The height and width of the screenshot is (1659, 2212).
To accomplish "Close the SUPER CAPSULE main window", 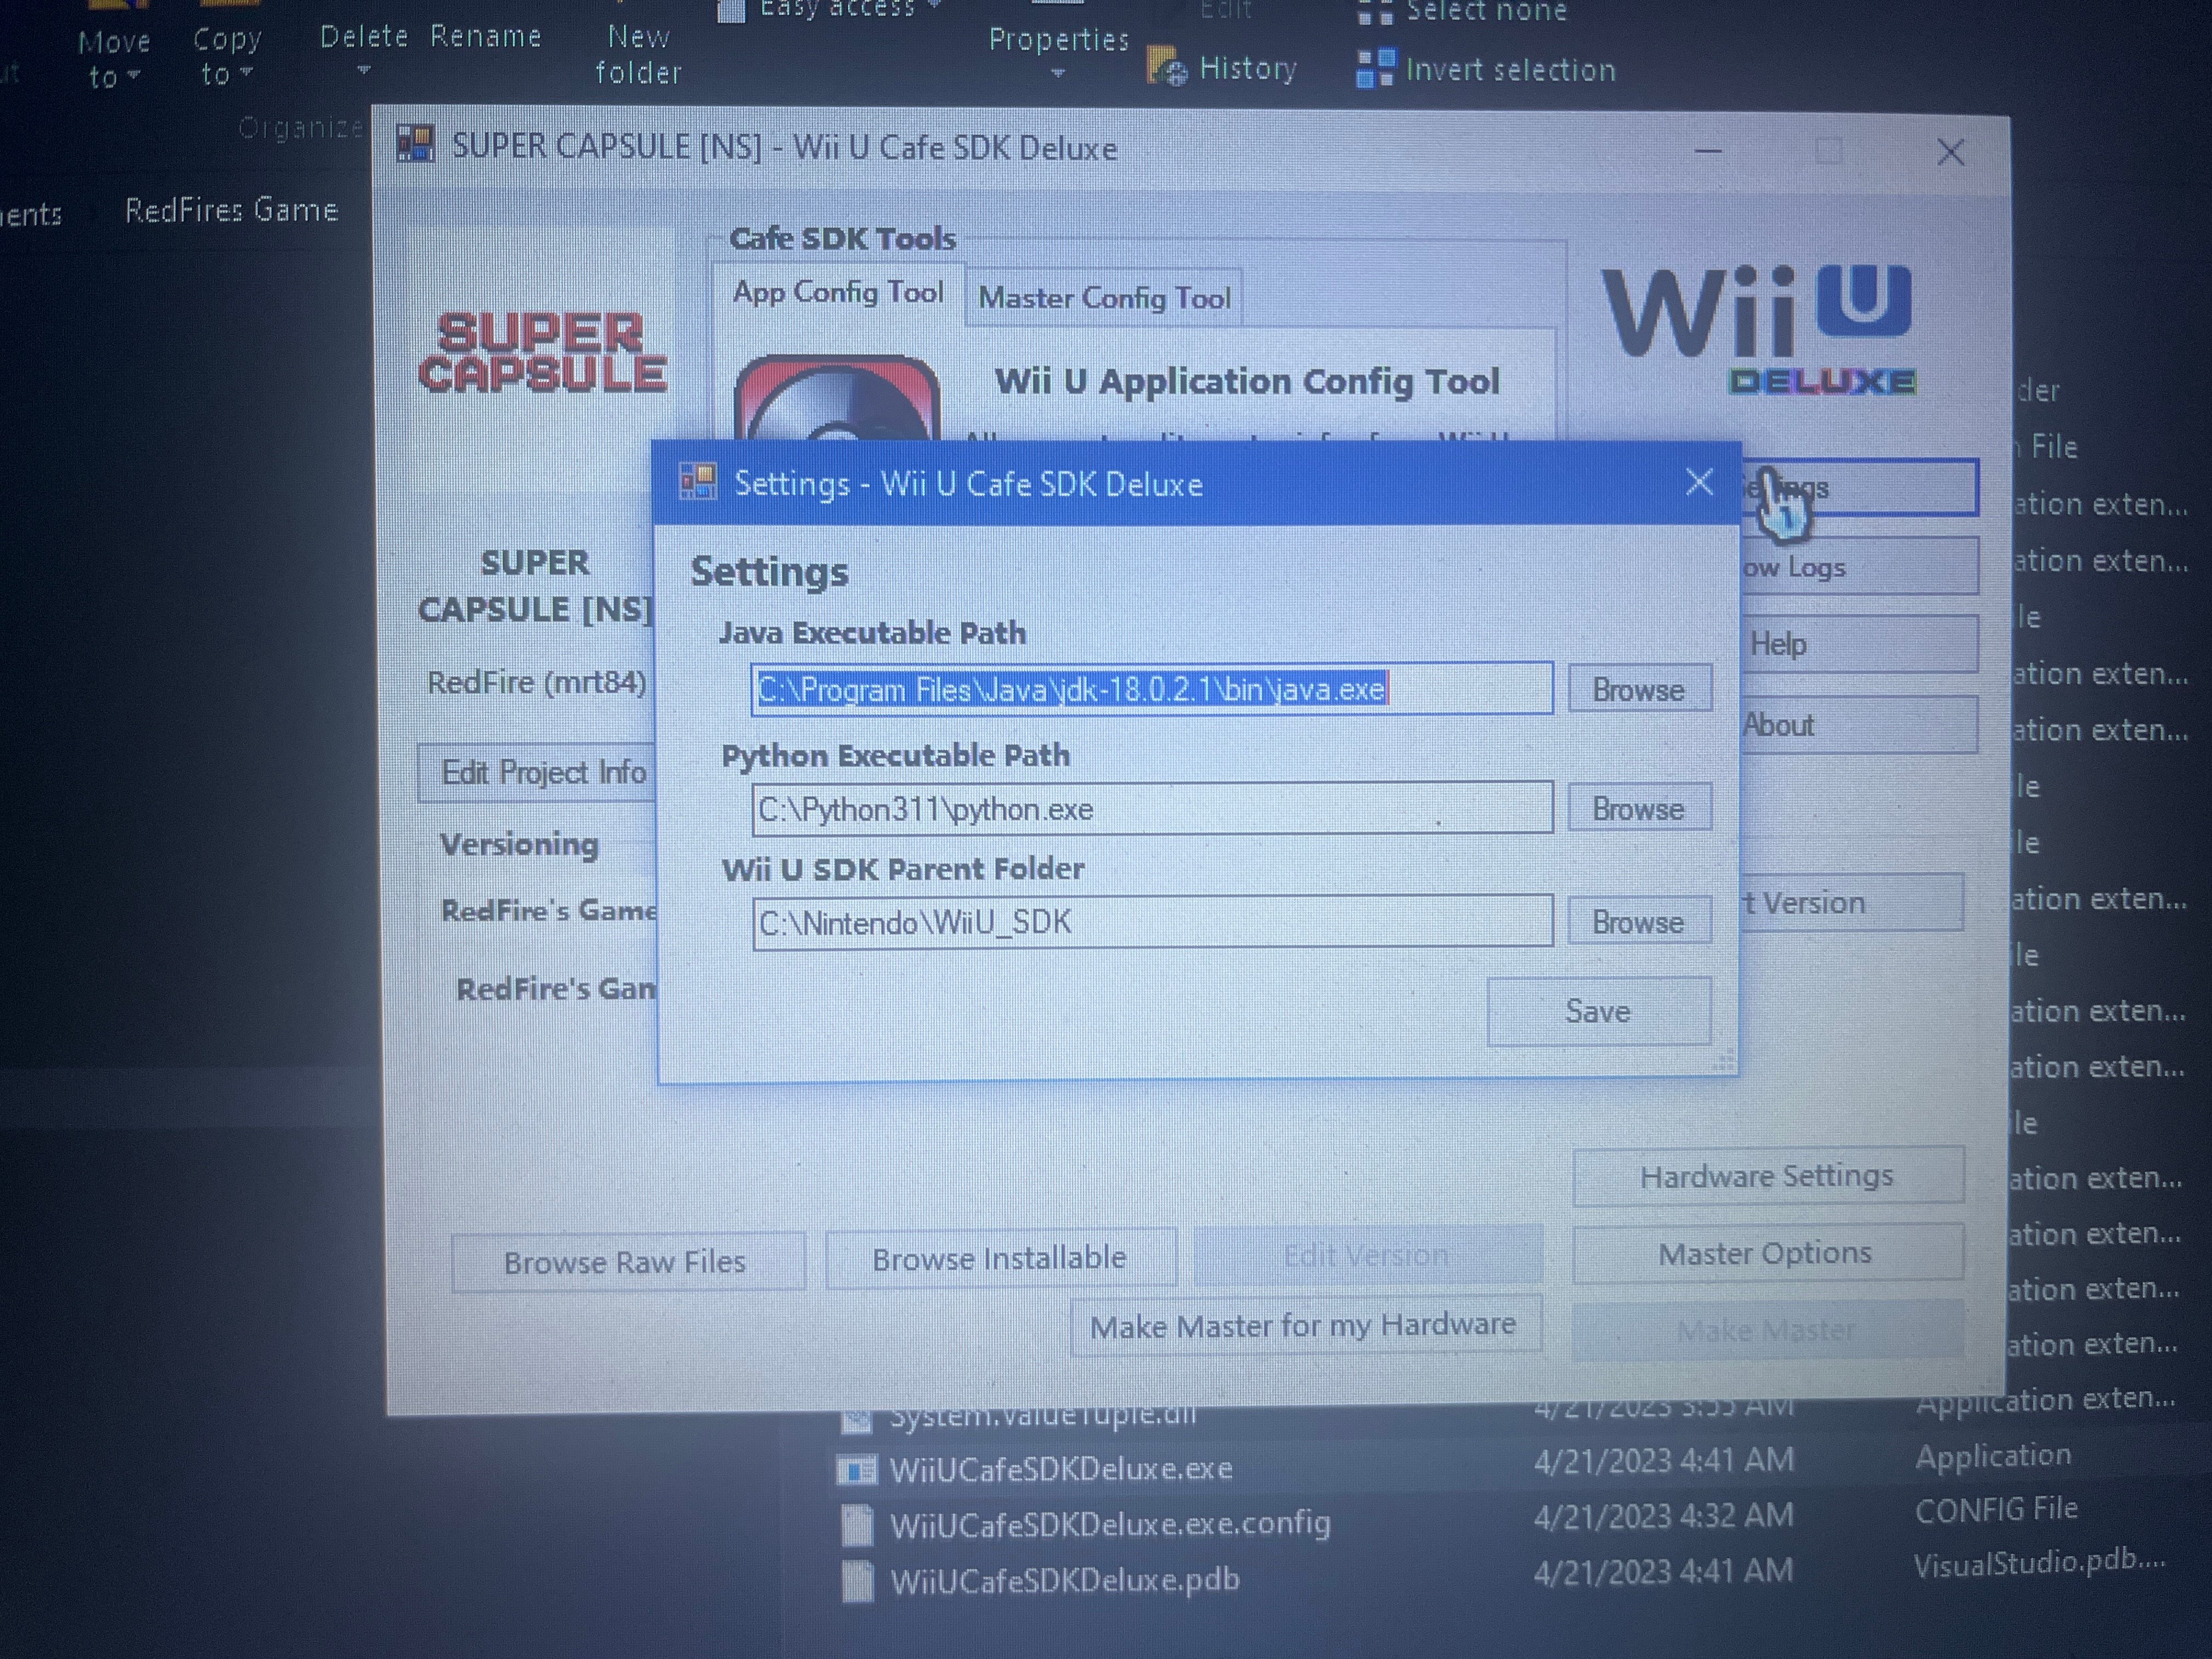I will pos(1950,153).
